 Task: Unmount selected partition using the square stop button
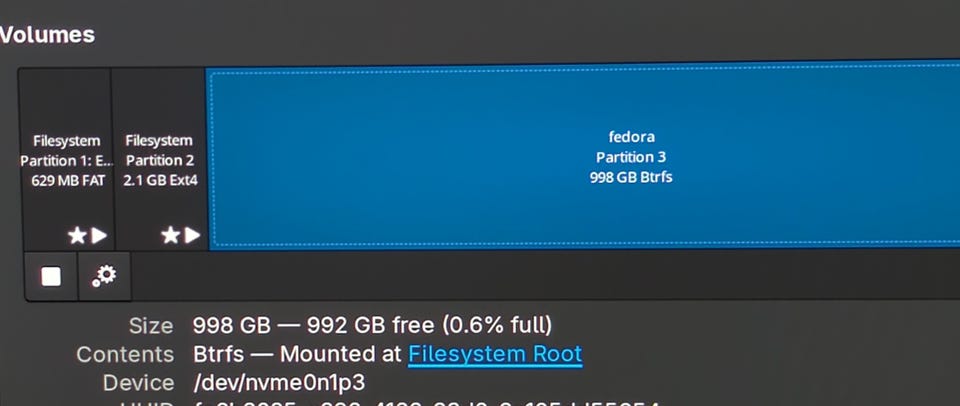(x=51, y=277)
